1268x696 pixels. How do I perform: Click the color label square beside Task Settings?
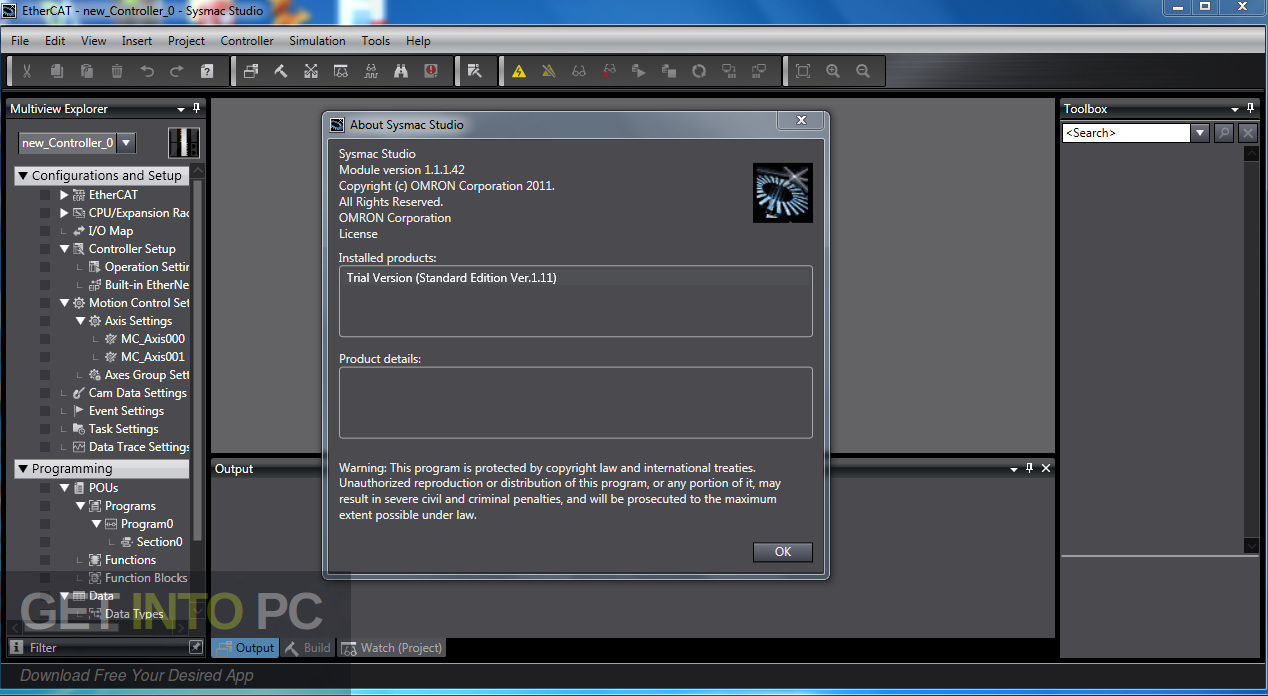[45, 429]
